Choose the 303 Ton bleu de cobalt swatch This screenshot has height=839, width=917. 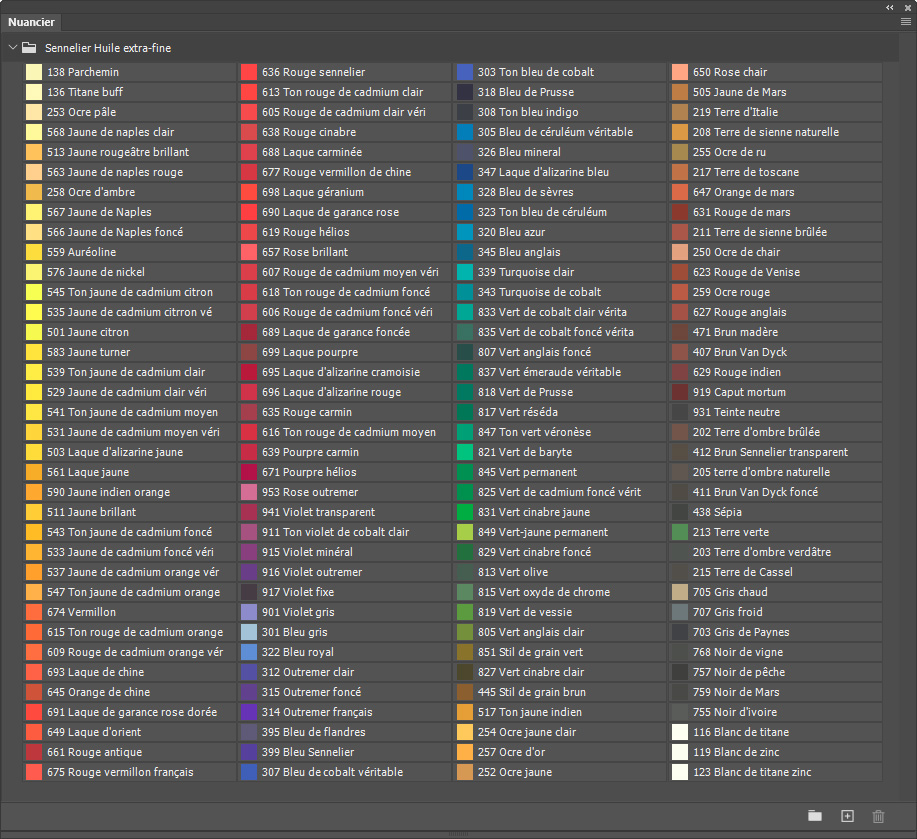point(465,72)
